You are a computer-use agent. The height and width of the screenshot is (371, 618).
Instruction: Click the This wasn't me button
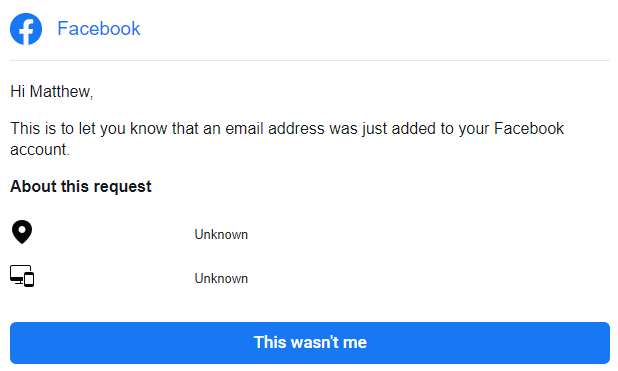point(310,343)
